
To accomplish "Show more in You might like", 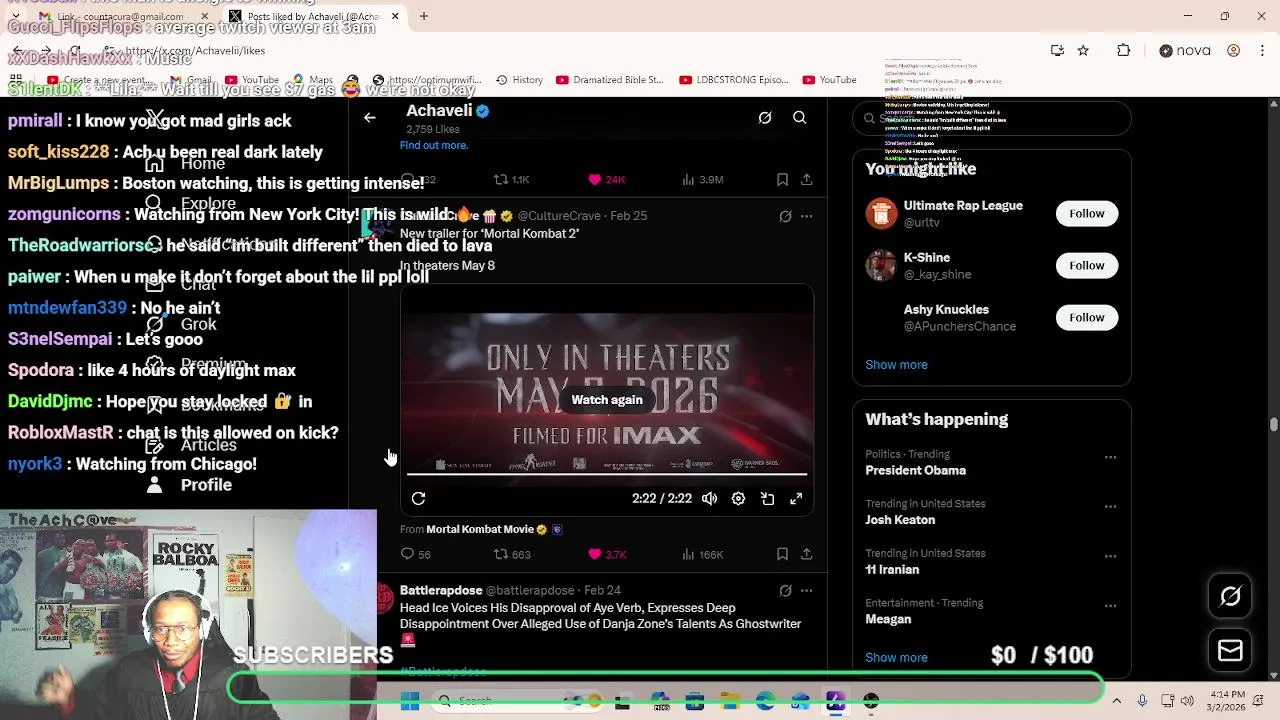I will (896, 365).
